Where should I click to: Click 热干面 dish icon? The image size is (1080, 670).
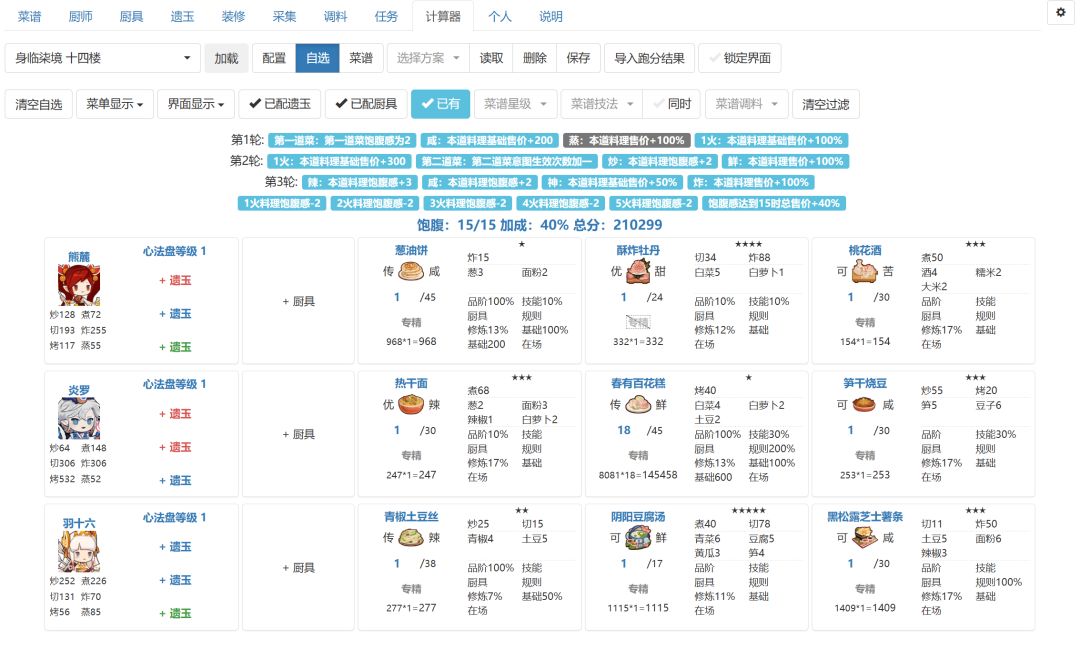tap(411, 404)
